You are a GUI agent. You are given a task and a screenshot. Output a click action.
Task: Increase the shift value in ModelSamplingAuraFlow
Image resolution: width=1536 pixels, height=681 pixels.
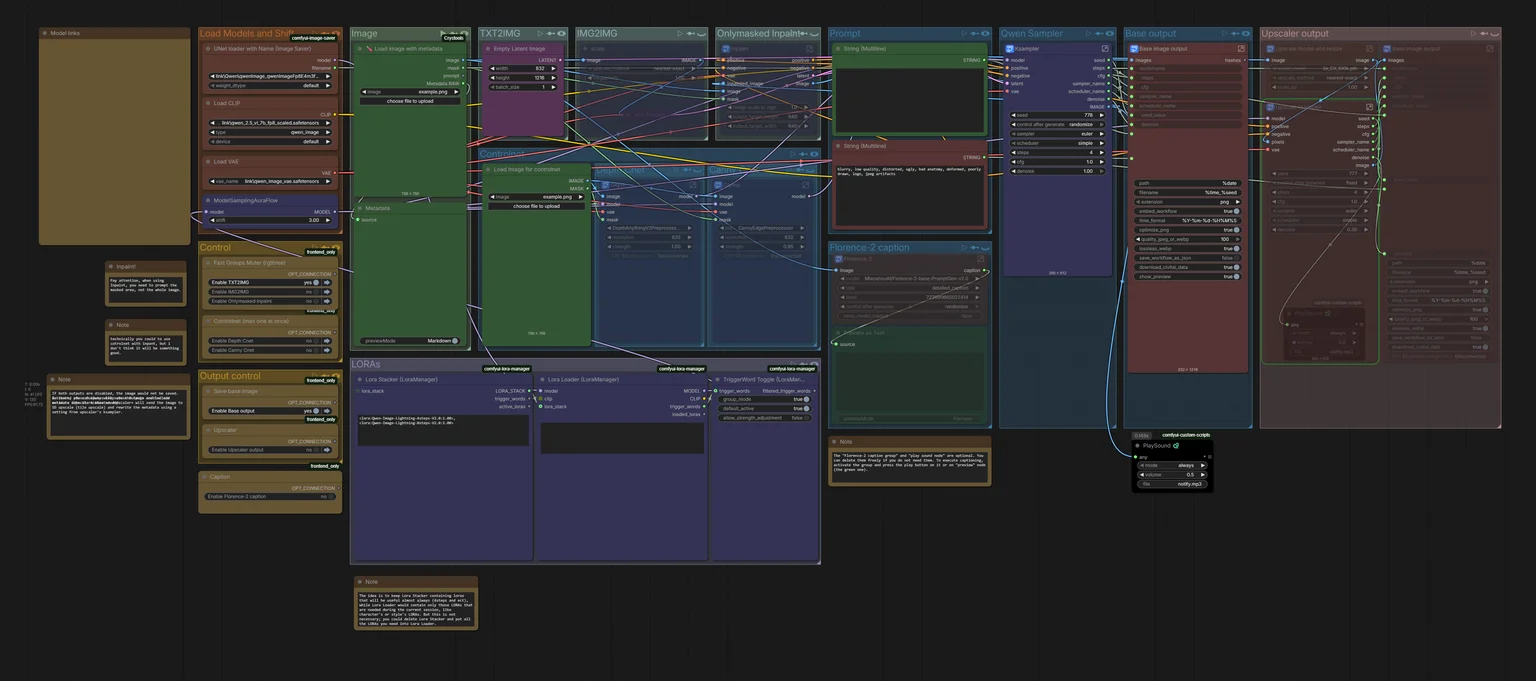[x=330, y=220]
